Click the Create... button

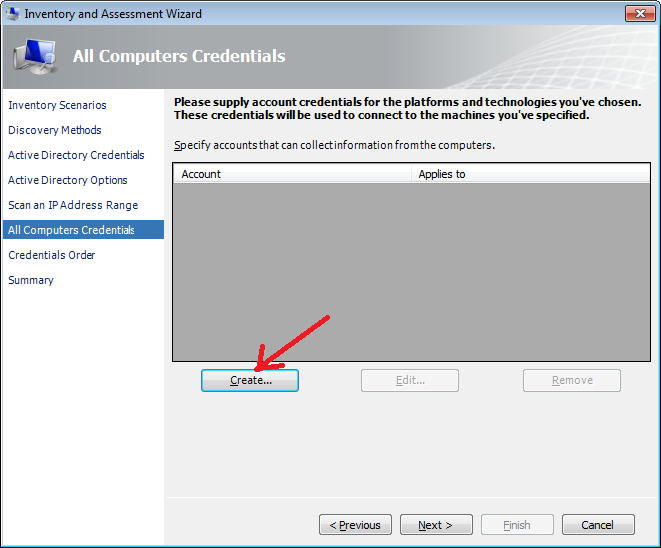(250, 380)
